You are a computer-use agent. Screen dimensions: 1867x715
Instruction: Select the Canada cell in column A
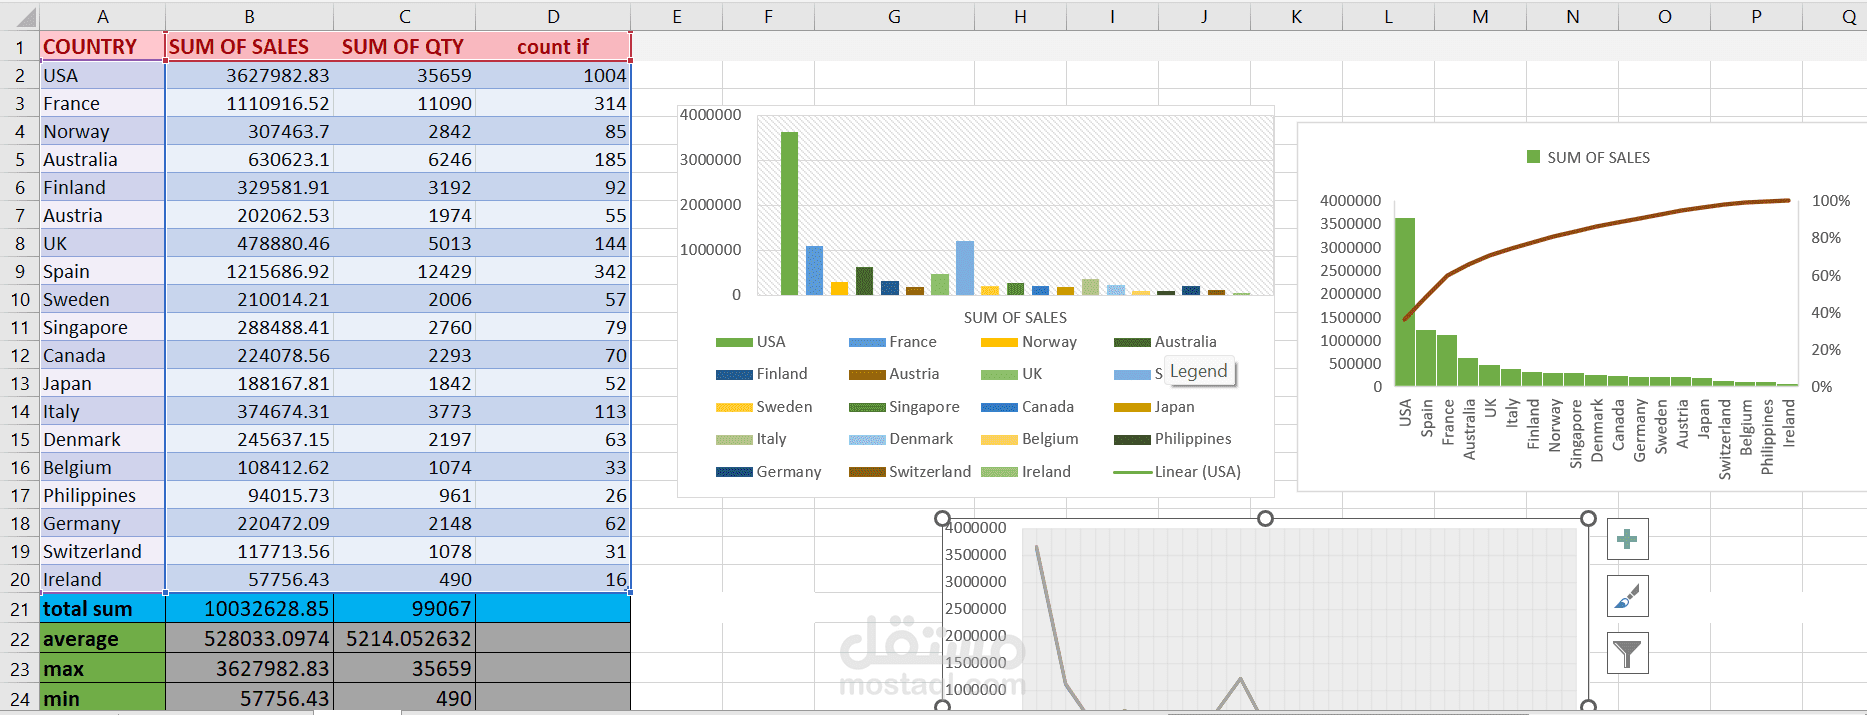[102, 355]
